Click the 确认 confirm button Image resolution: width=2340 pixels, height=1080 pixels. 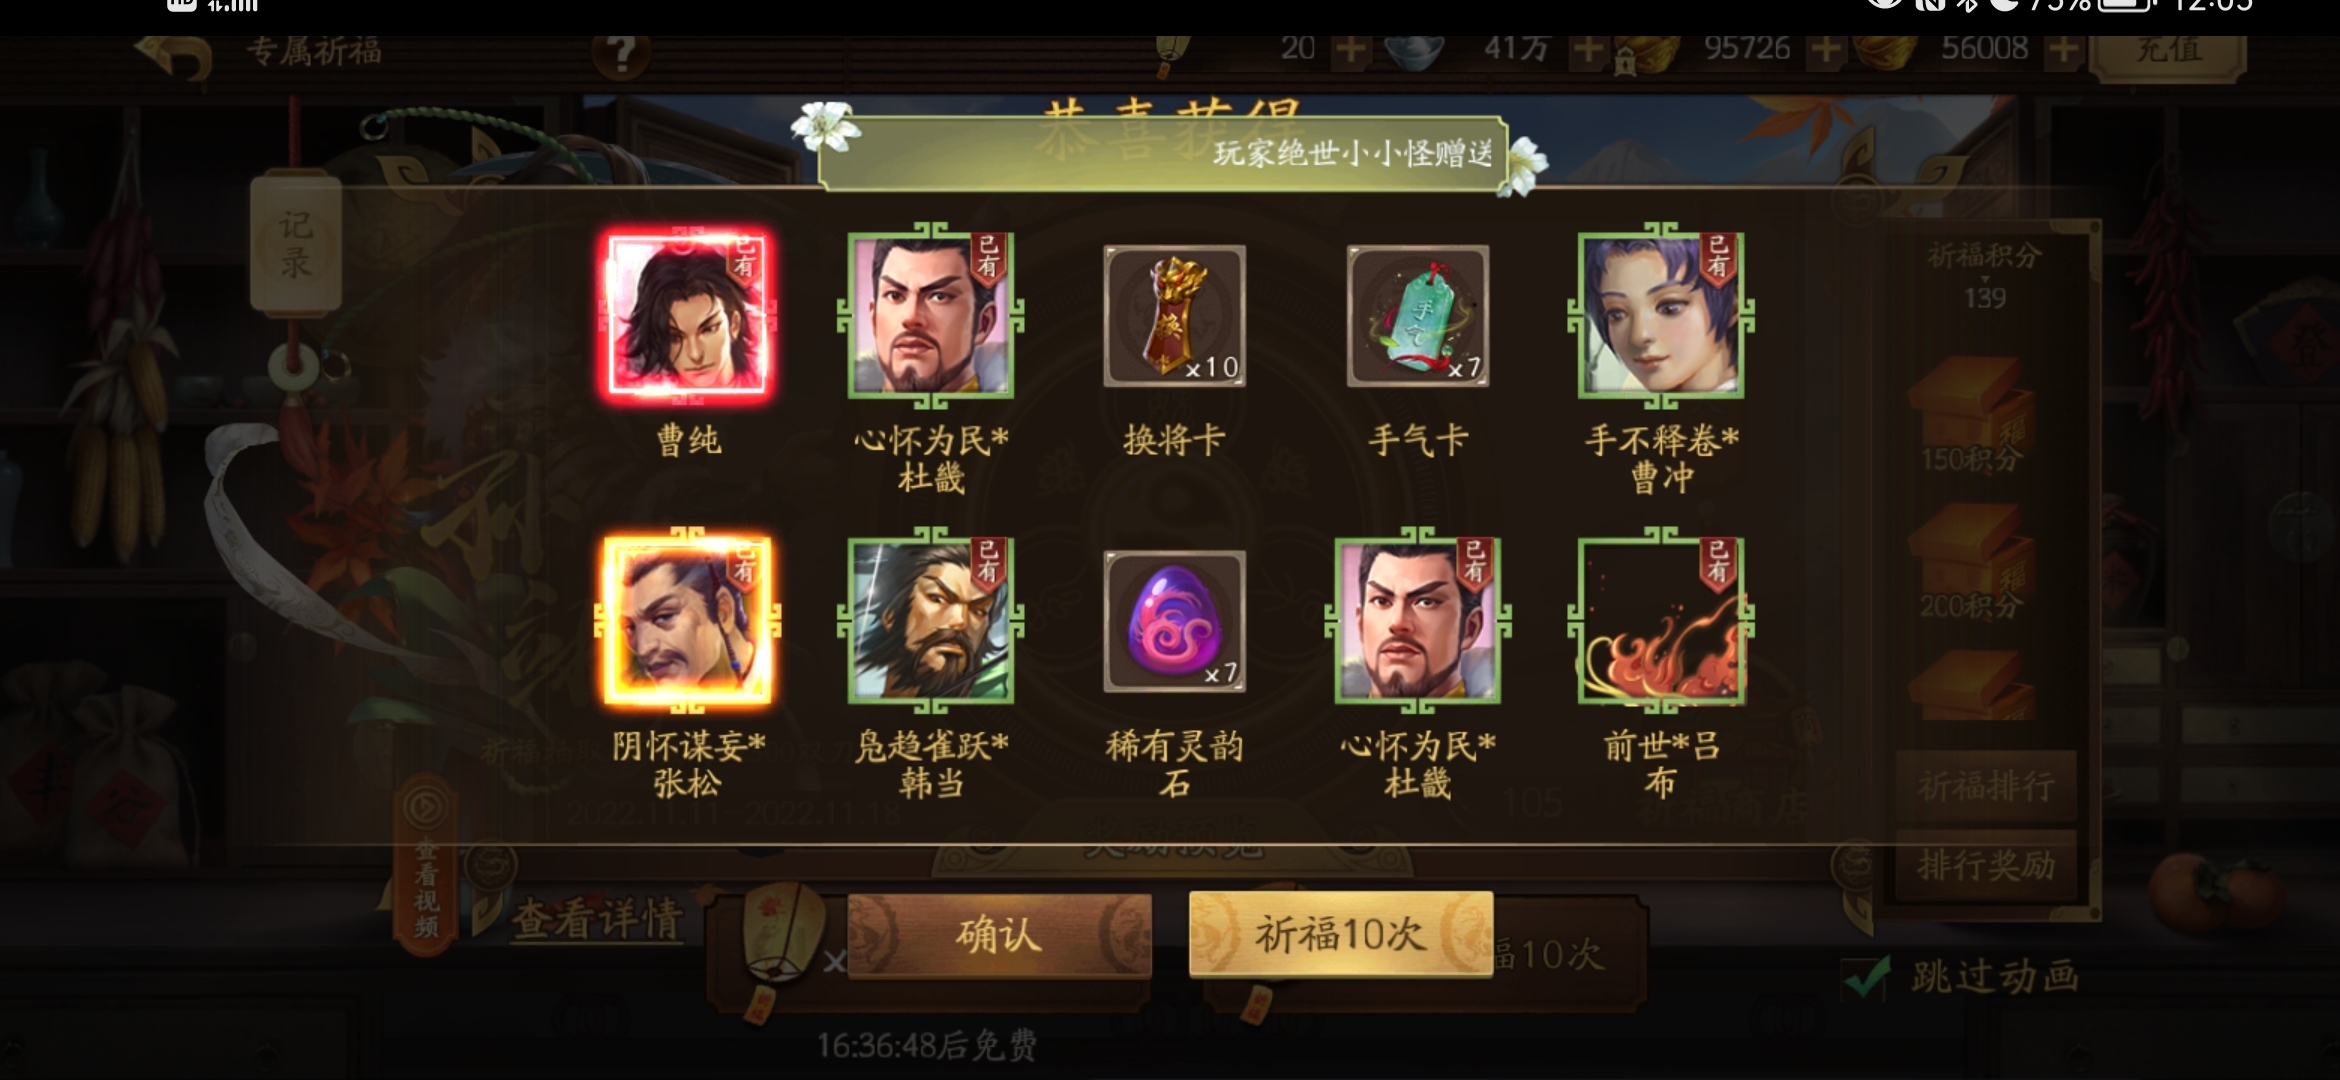tap(999, 935)
